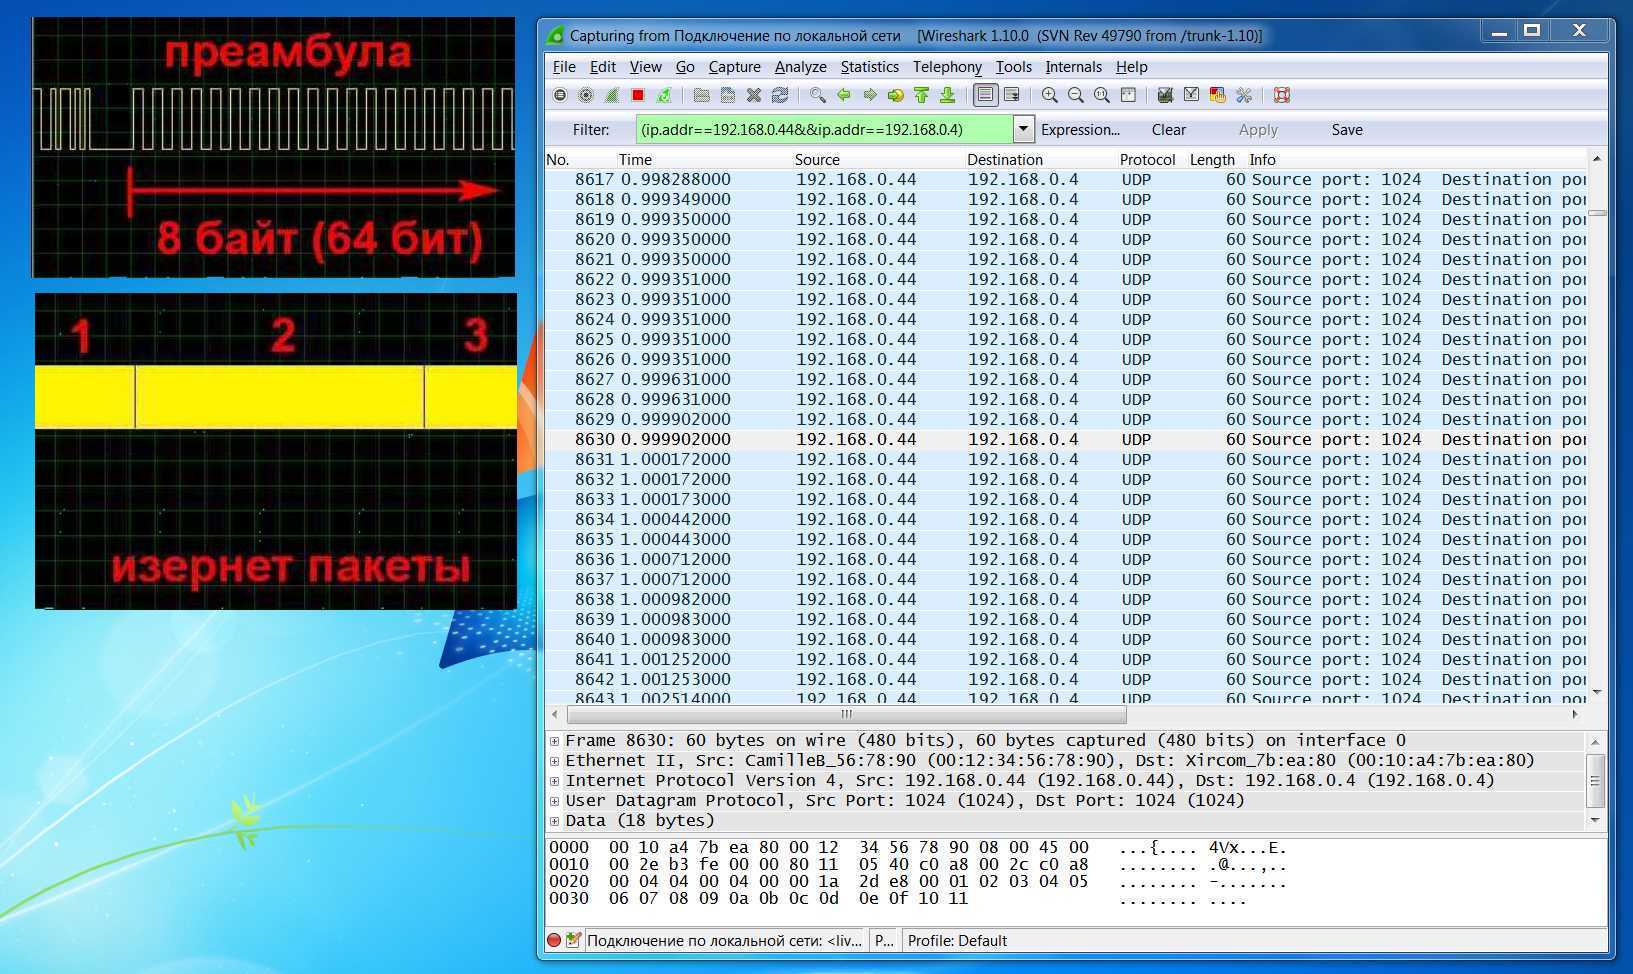Image resolution: width=1633 pixels, height=974 pixels.
Task: Edit capture filters icon
Action: click(1165, 95)
